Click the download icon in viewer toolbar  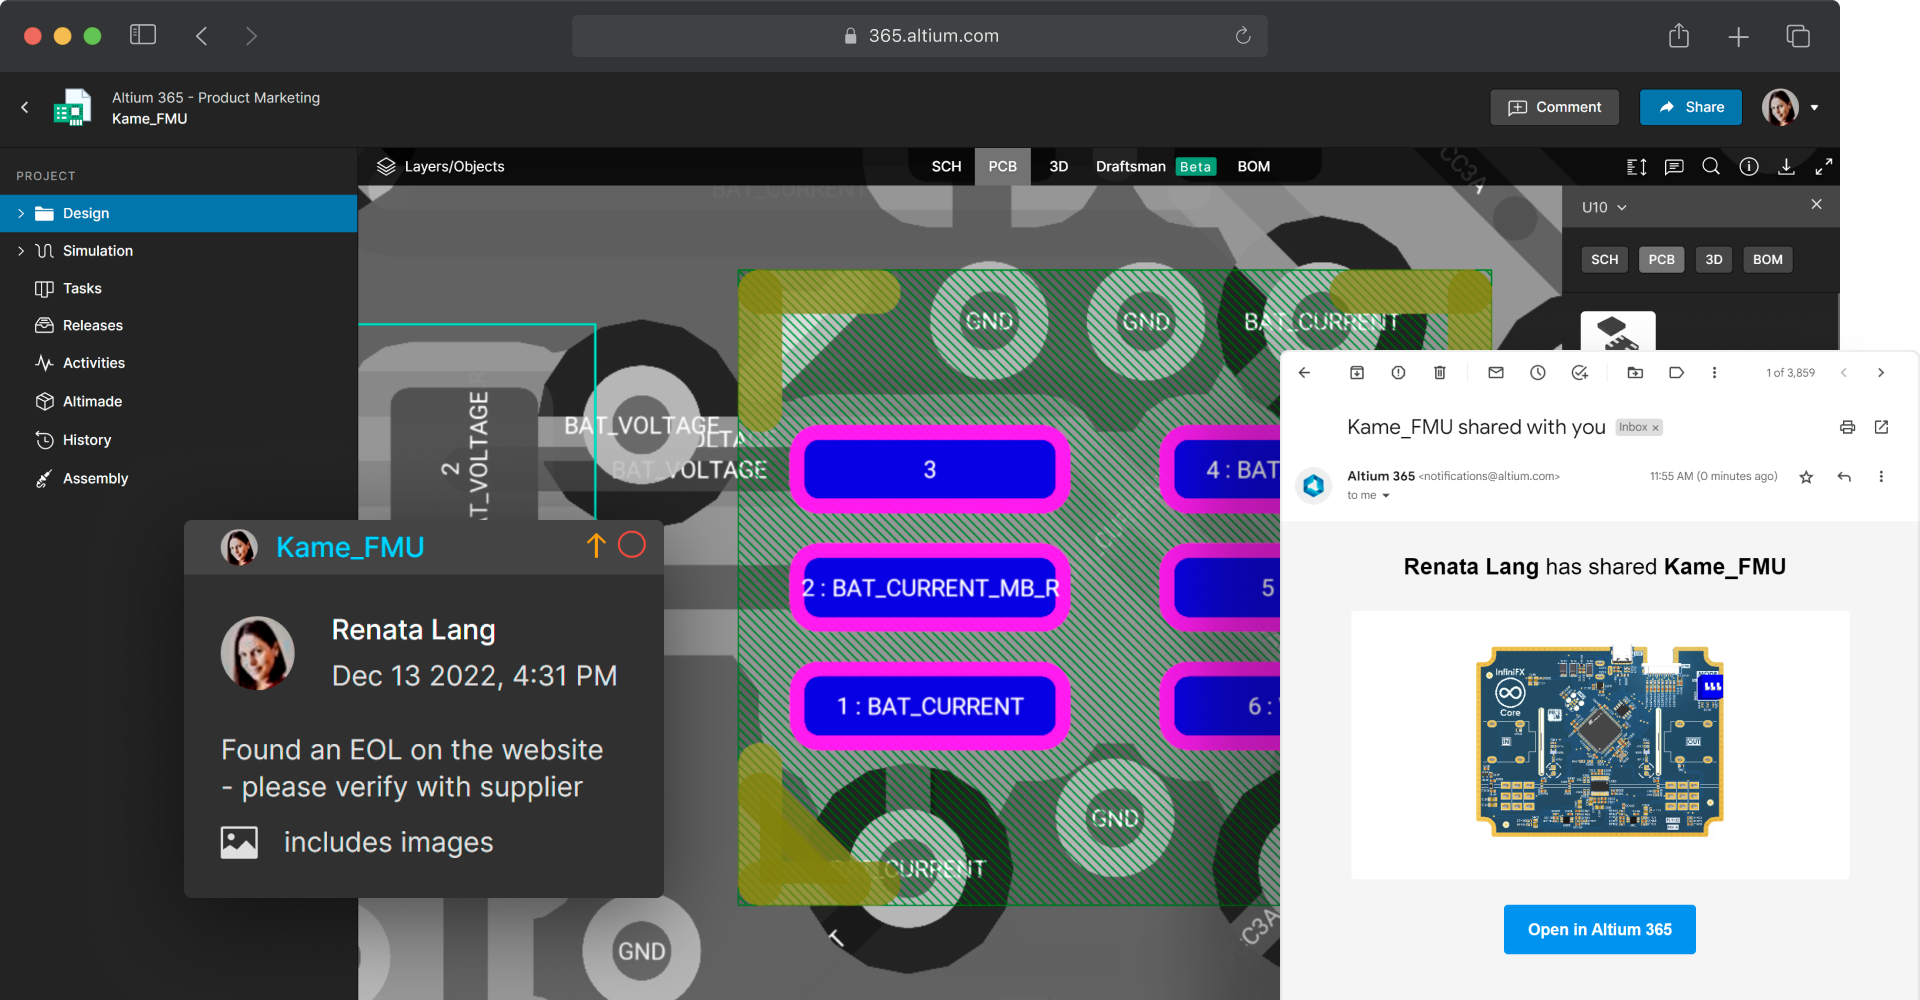pos(1786,167)
